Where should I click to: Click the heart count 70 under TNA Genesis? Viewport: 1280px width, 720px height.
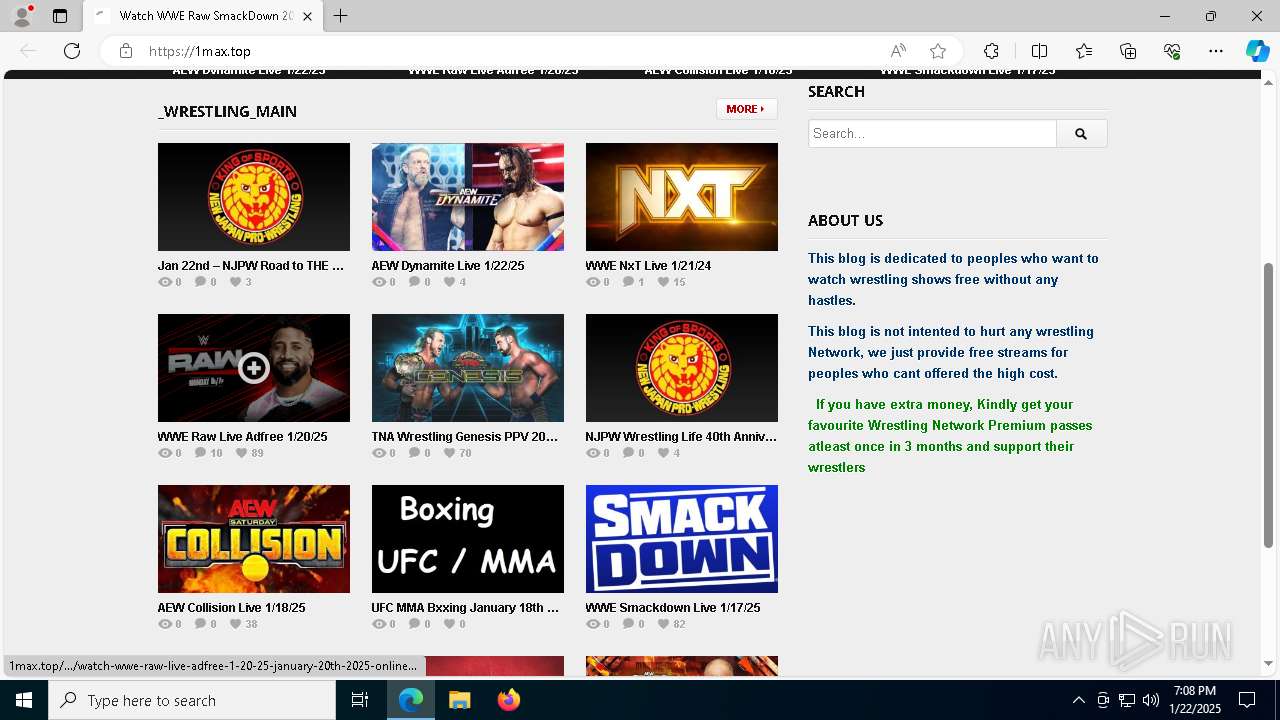click(457, 453)
